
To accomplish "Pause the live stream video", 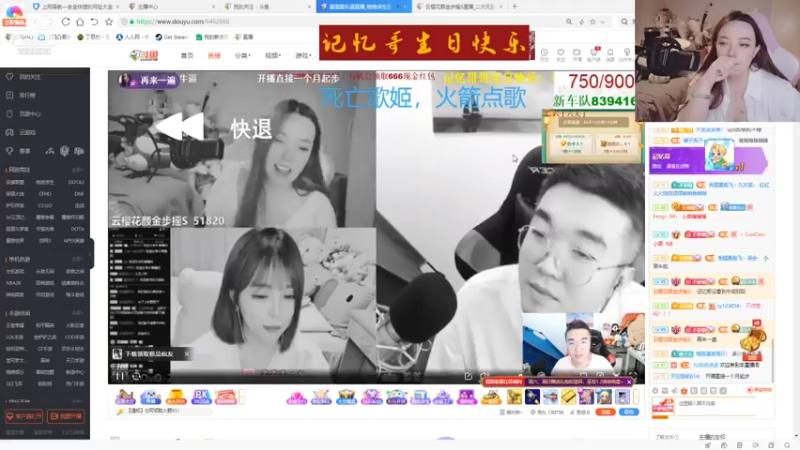I will pyautogui.click(x=119, y=377).
